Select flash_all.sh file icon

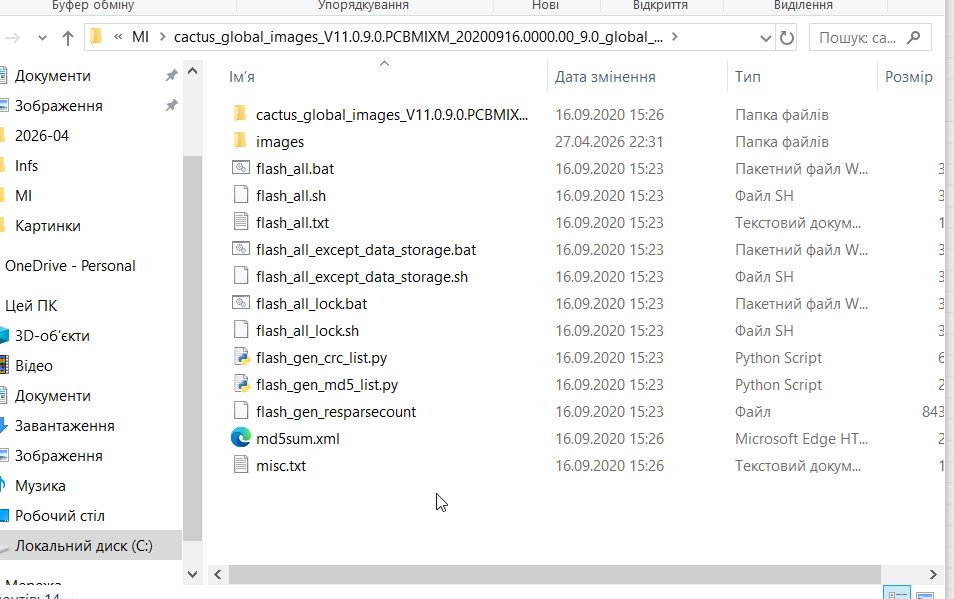pyautogui.click(x=241, y=195)
